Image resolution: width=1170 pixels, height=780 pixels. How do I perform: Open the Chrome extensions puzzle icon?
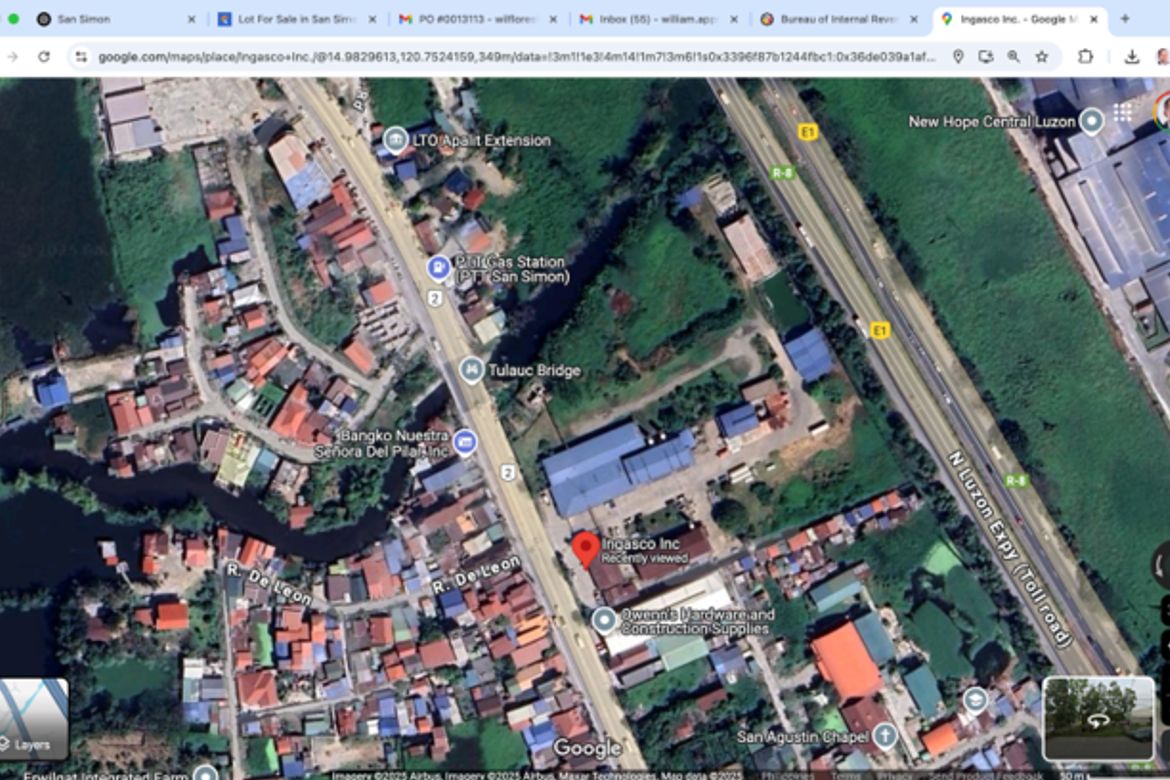coord(1086,57)
